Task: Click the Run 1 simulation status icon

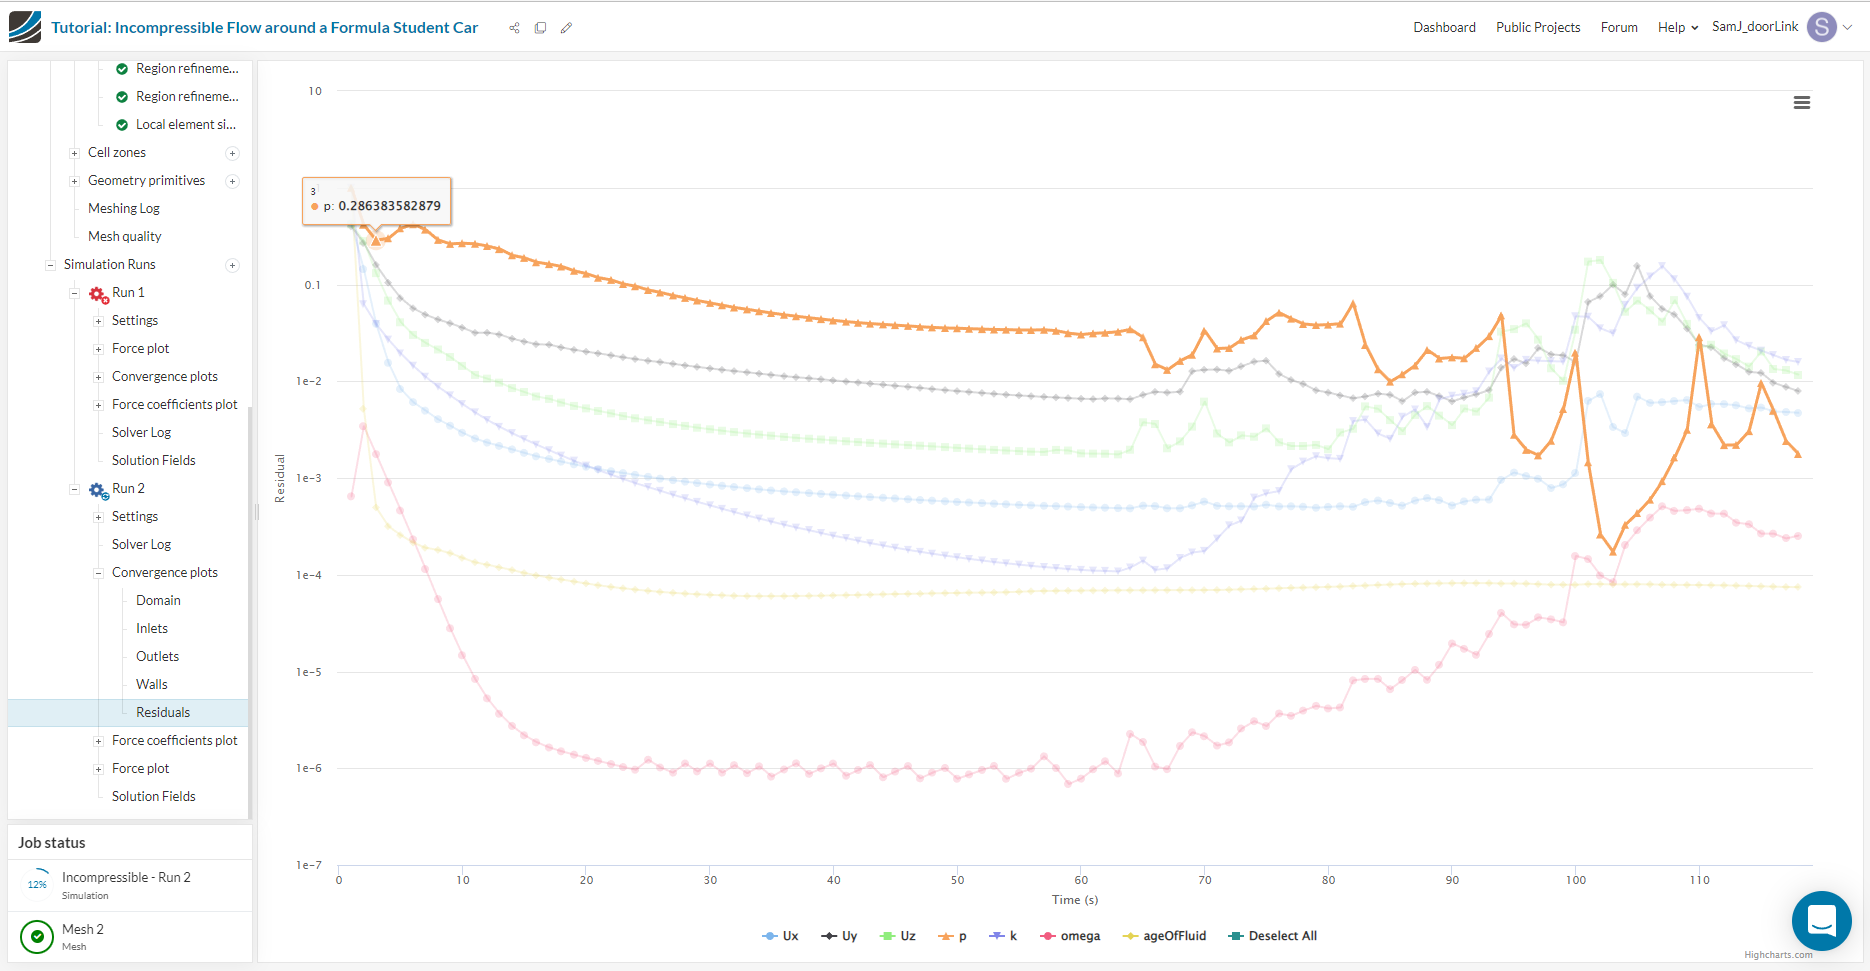Action: tap(97, 293)
